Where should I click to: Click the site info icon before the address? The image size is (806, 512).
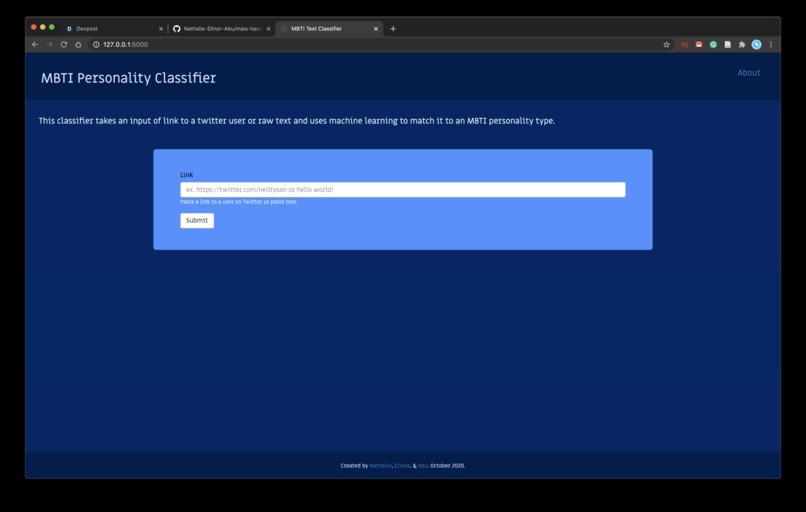(x=96, y=45)
